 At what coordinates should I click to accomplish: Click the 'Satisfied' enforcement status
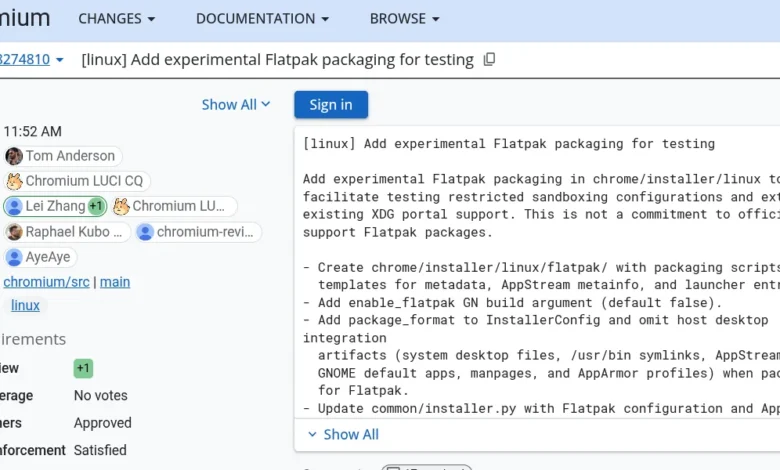tap(100, 450)
